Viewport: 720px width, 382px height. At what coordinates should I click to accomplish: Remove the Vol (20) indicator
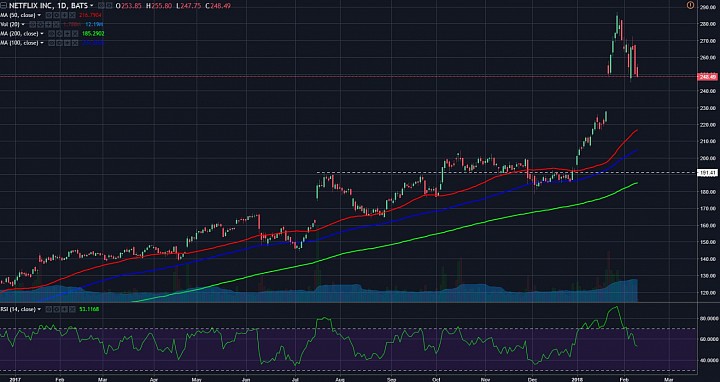tap(56, 24)
